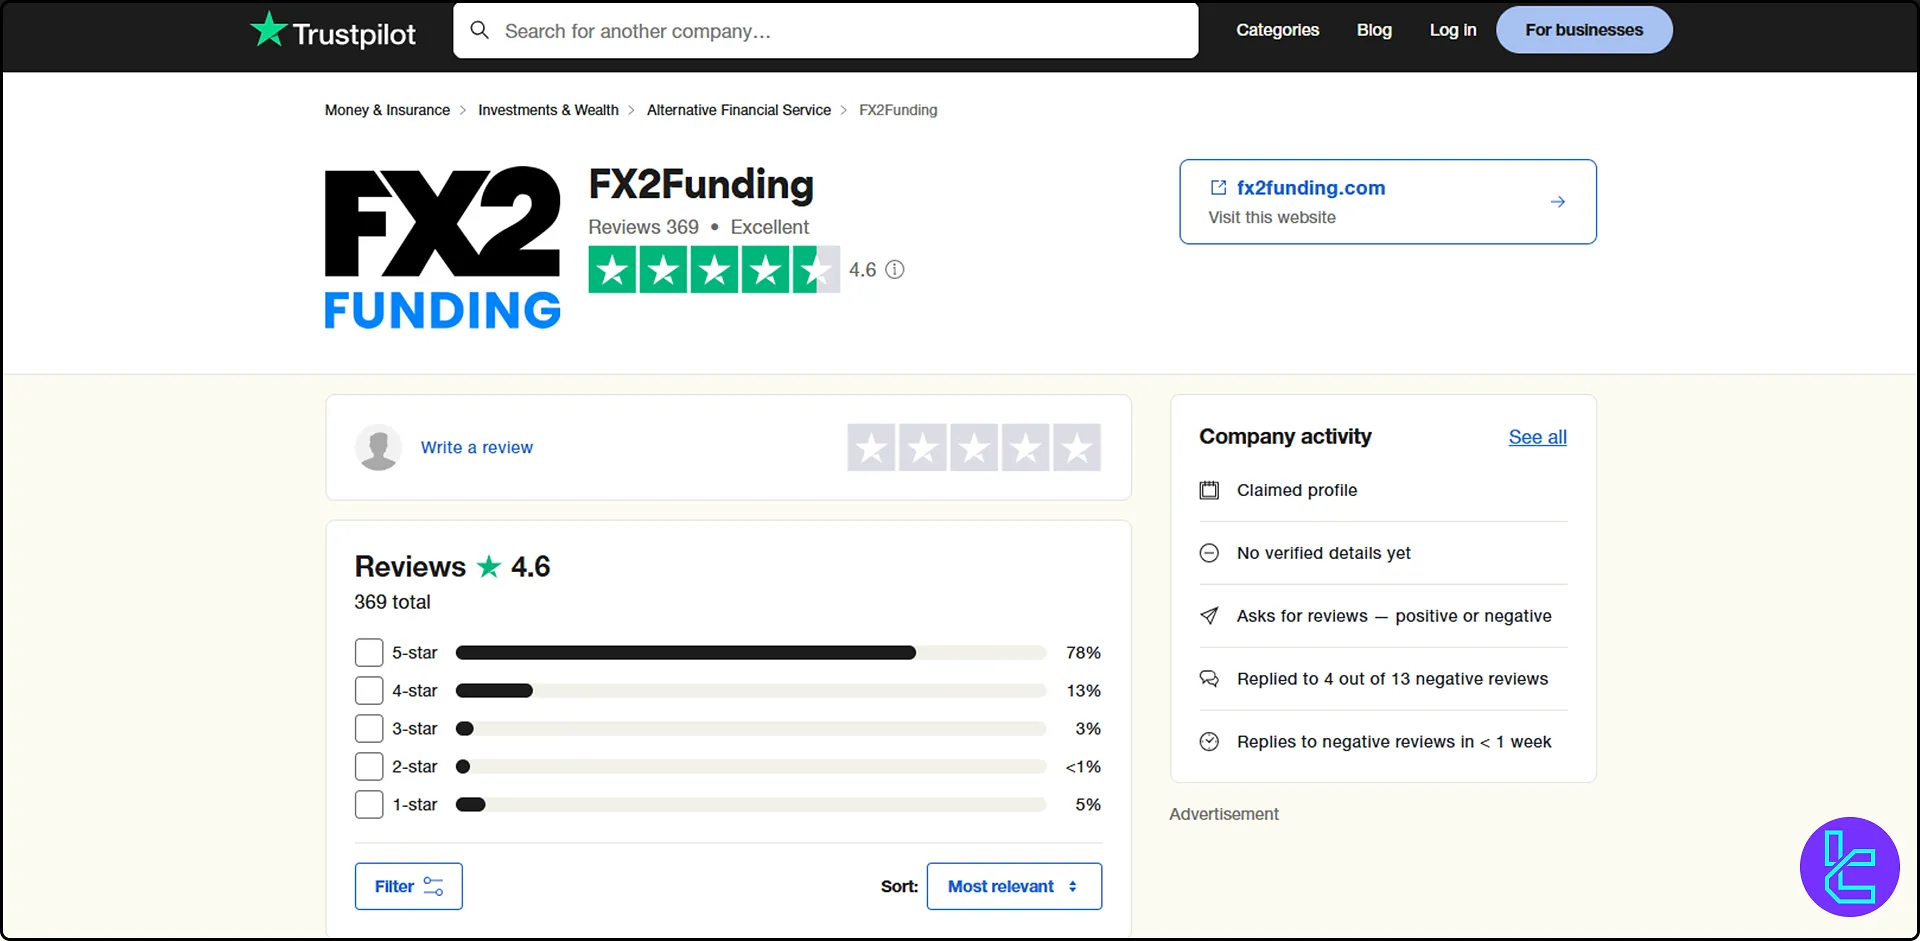Go to the Blog section
The width and height of the screenshot is (1920, 941).
(x=1373, y=30)
